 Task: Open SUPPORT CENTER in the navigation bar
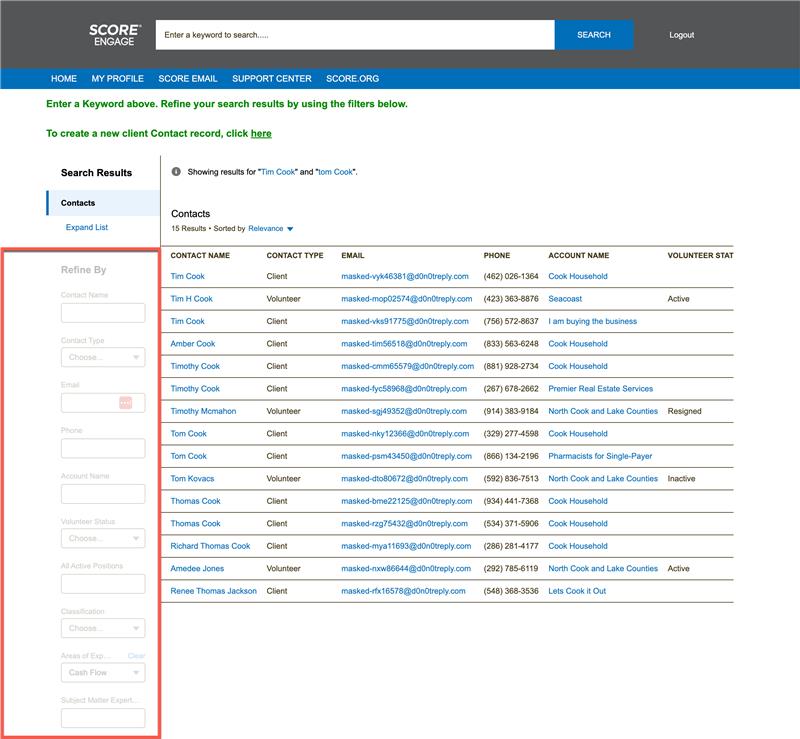coord(271,79)
